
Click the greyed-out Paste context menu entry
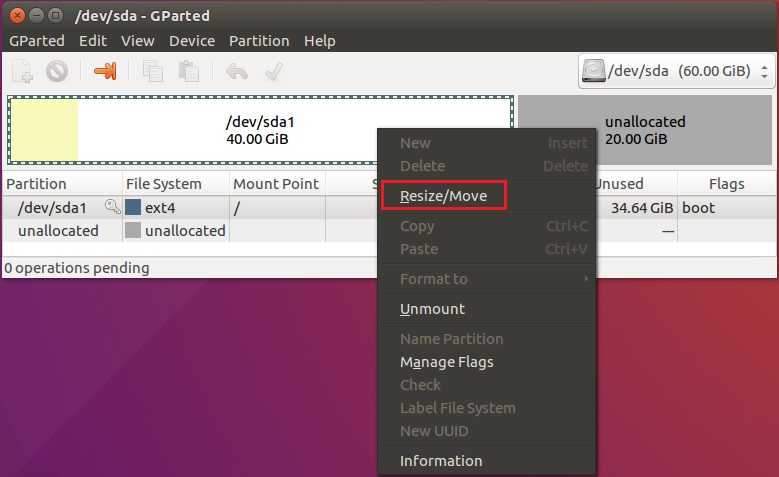(487, 248)
